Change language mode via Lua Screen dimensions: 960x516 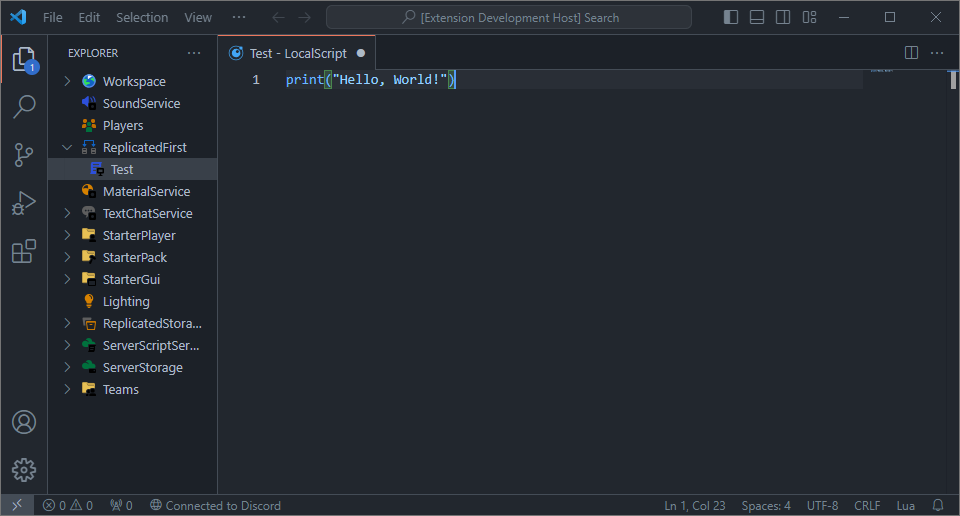pos(906,506)
